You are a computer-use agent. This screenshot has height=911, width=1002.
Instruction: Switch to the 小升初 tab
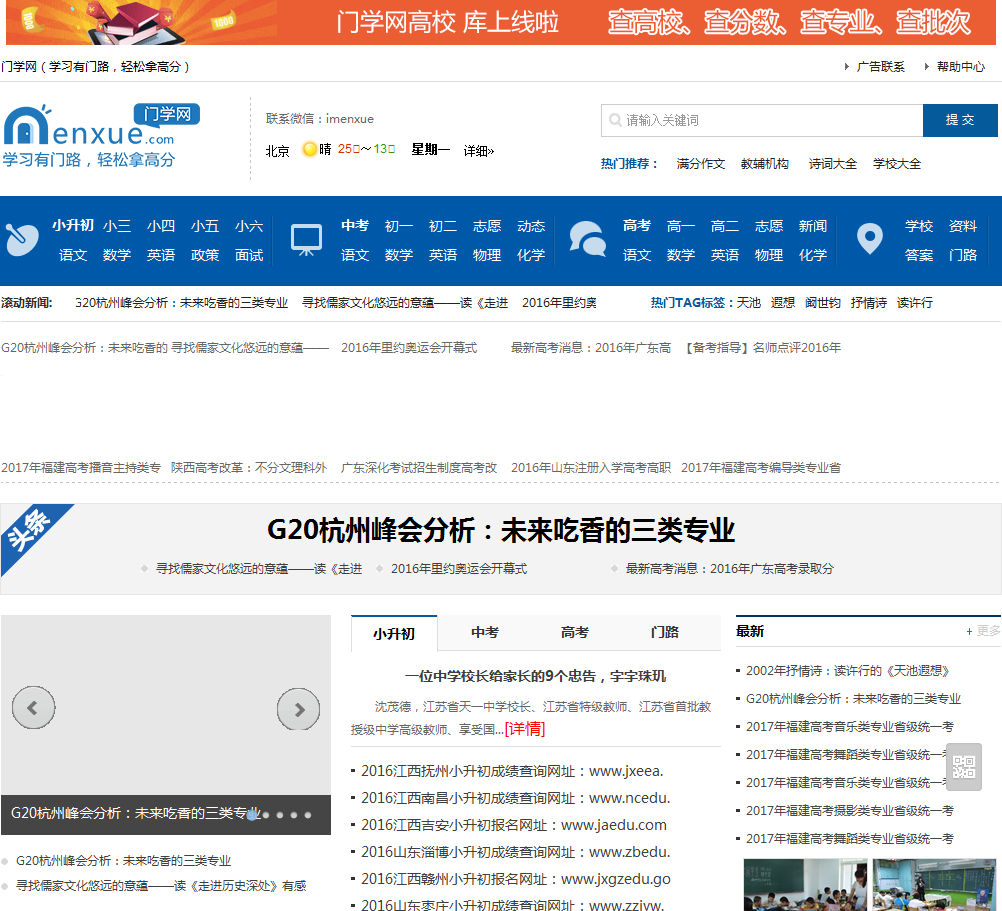coord(394,633)
